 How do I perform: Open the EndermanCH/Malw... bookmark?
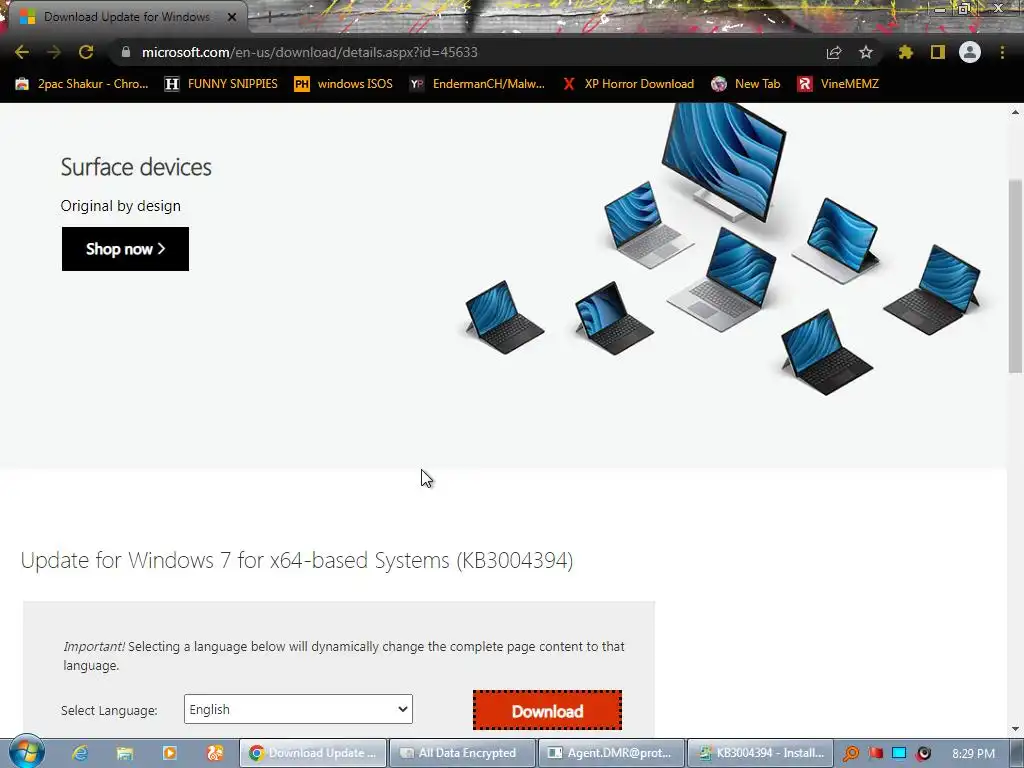click(x=477, y=84)
